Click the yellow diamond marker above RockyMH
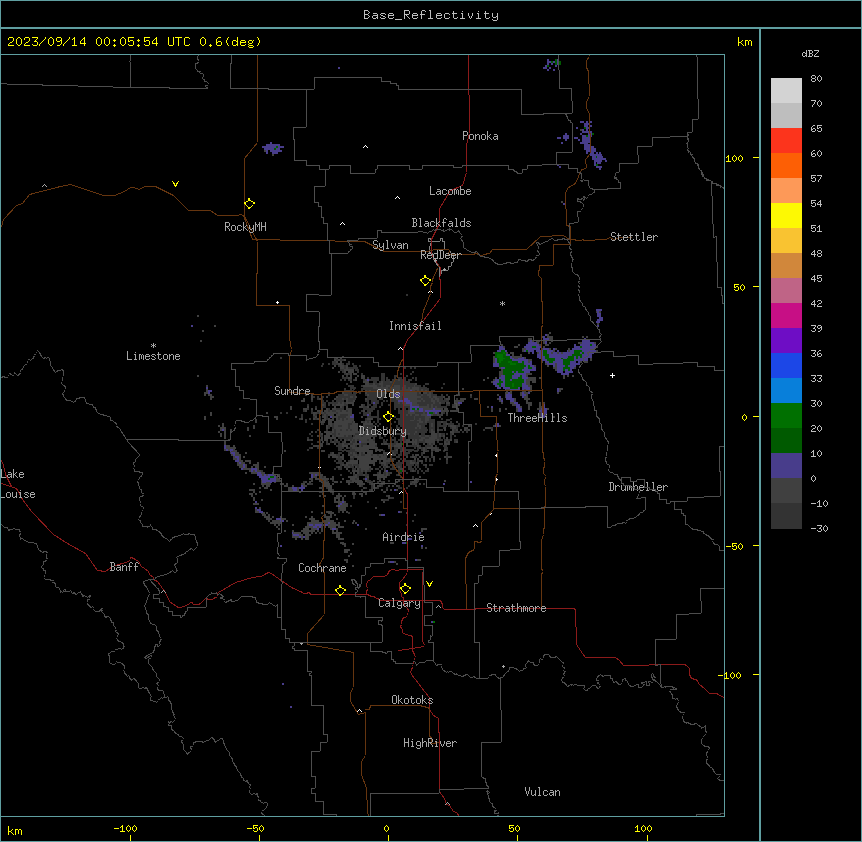 click(250, 204)
